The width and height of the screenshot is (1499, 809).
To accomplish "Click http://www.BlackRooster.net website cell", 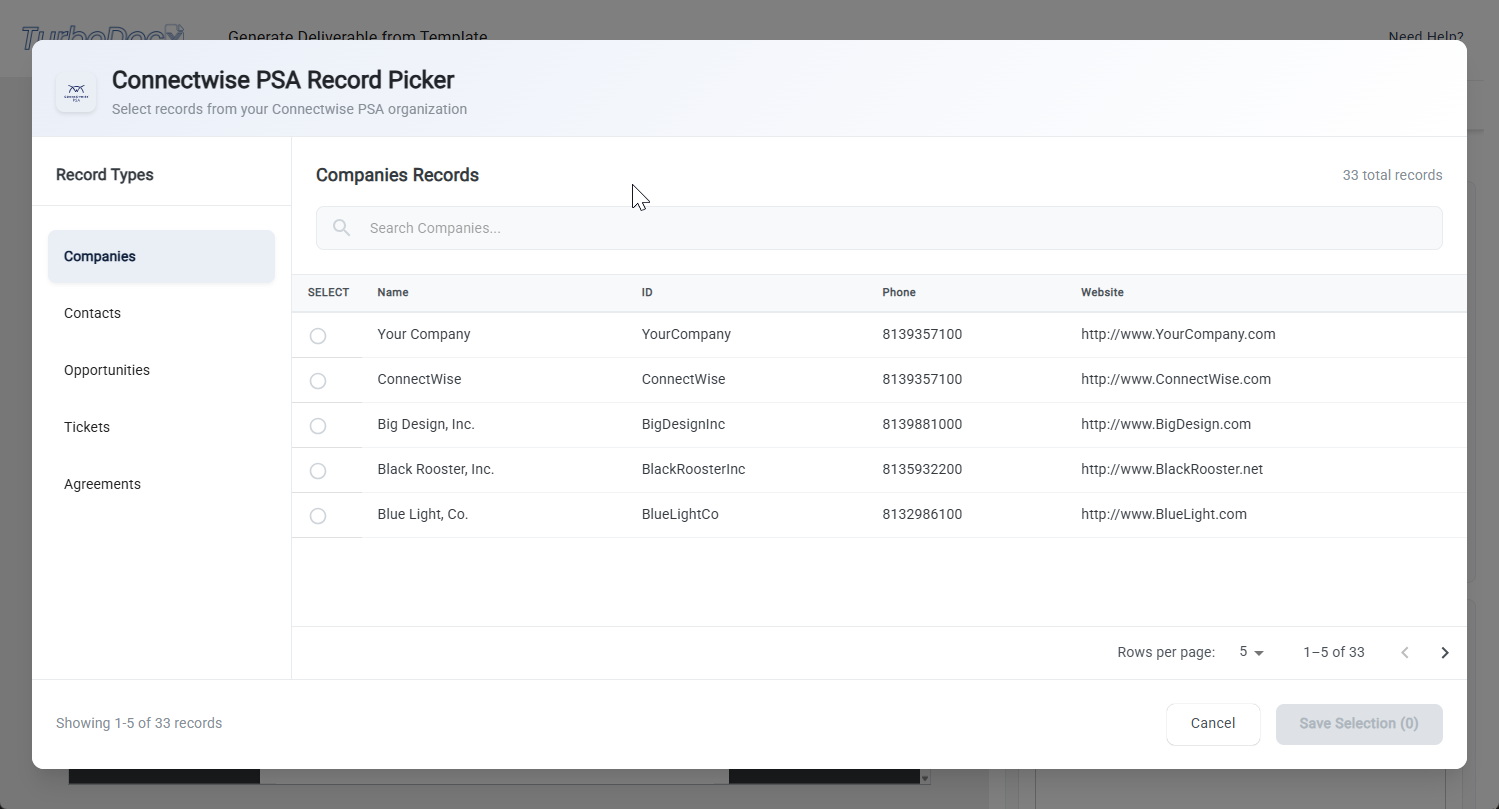I will pyautogui.click(x=1172, y=469).
